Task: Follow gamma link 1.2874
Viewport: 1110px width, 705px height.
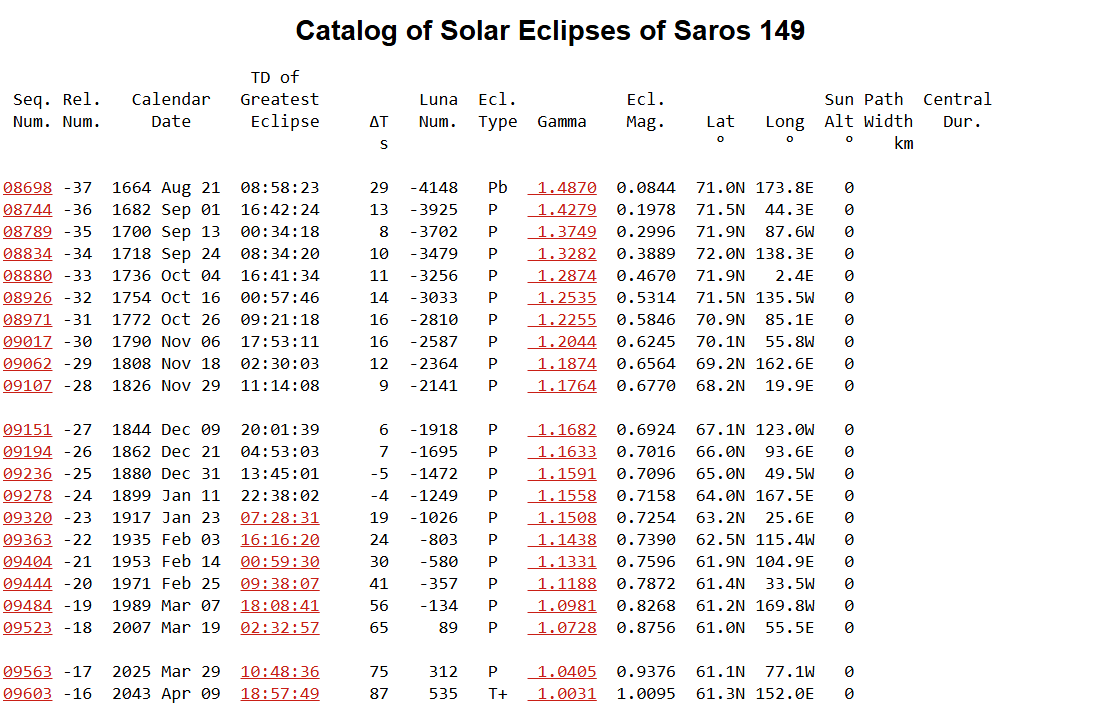Action: [562, 275]
